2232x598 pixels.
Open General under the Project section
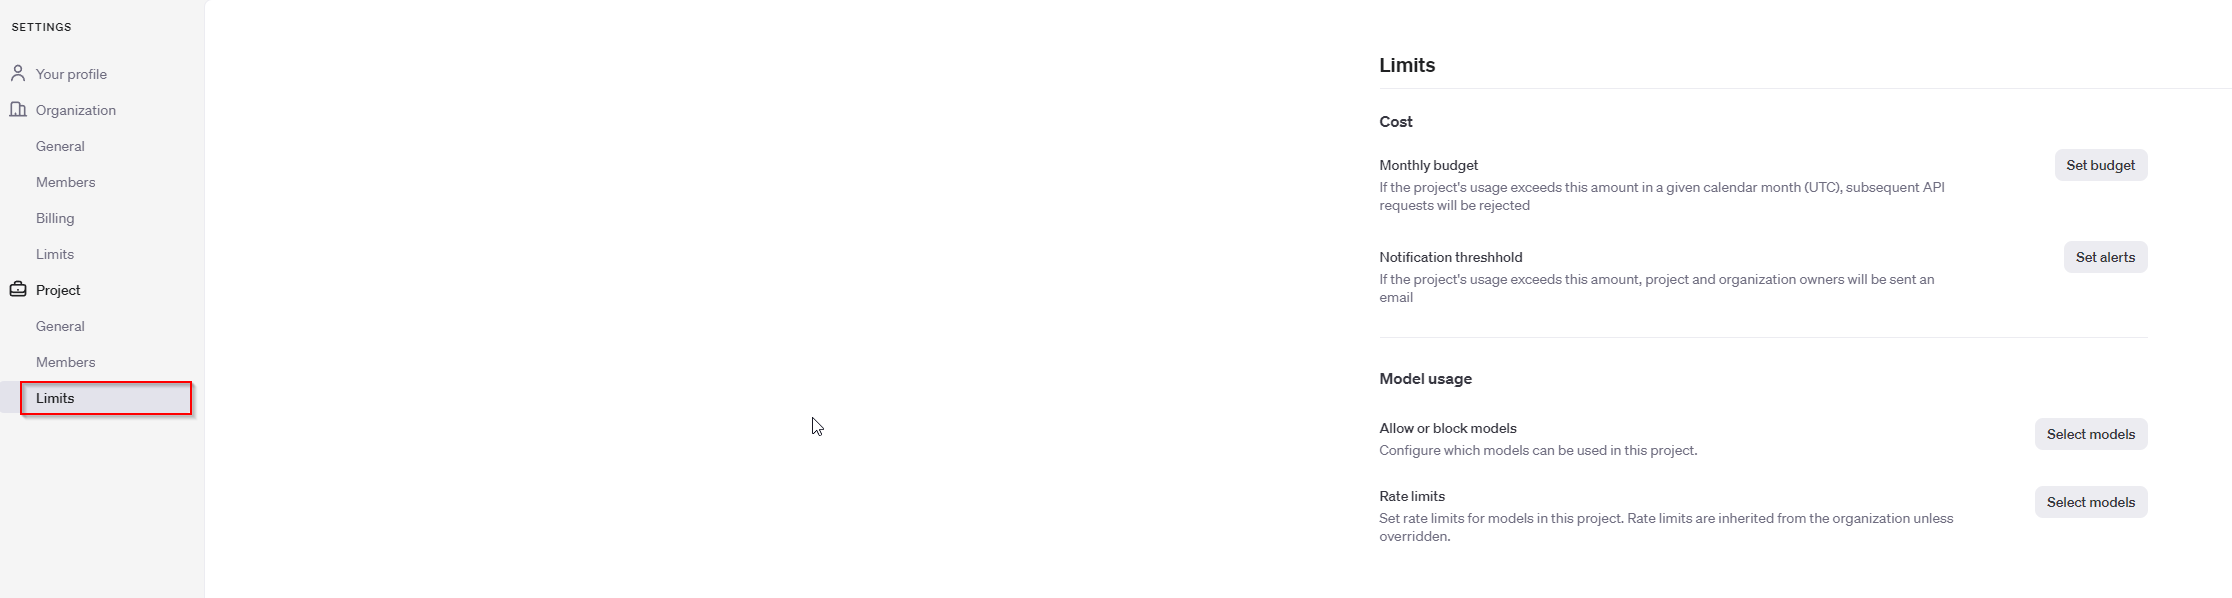coord(60,326)
